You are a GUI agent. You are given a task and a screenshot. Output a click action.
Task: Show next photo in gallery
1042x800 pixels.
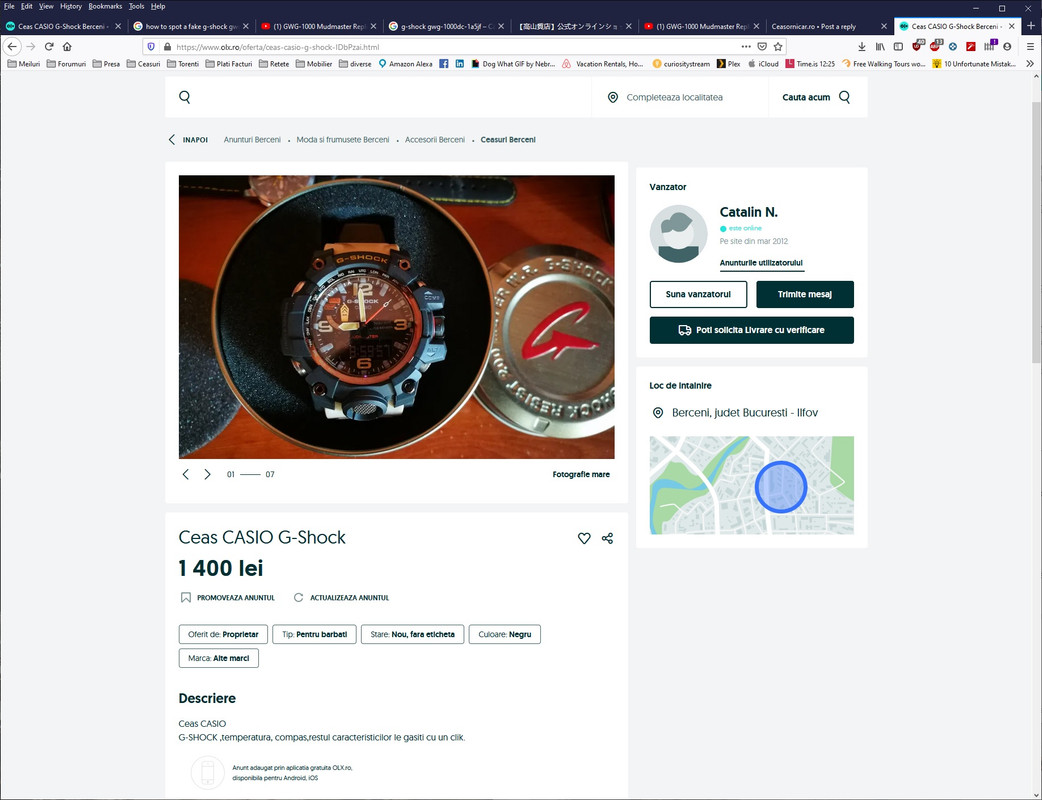(207, 474)
